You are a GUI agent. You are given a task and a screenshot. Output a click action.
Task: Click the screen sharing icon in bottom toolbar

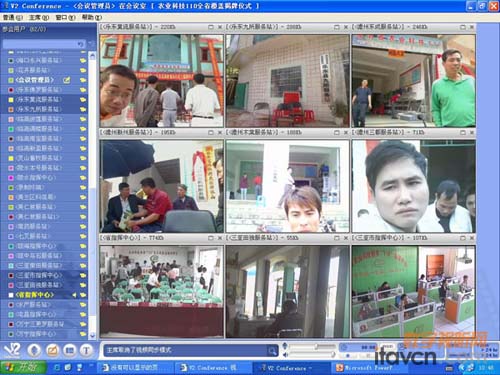[69, 350]
